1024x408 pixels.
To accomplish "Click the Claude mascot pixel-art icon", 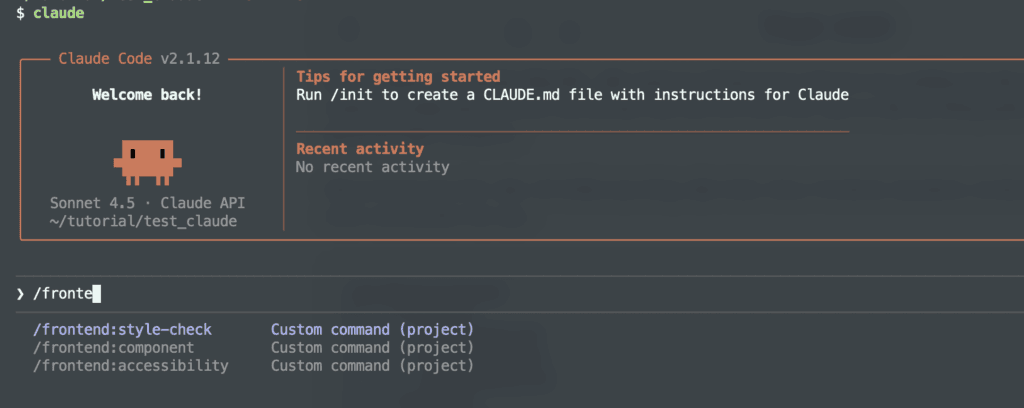I will pyautogui.click(x=147, y=162).
